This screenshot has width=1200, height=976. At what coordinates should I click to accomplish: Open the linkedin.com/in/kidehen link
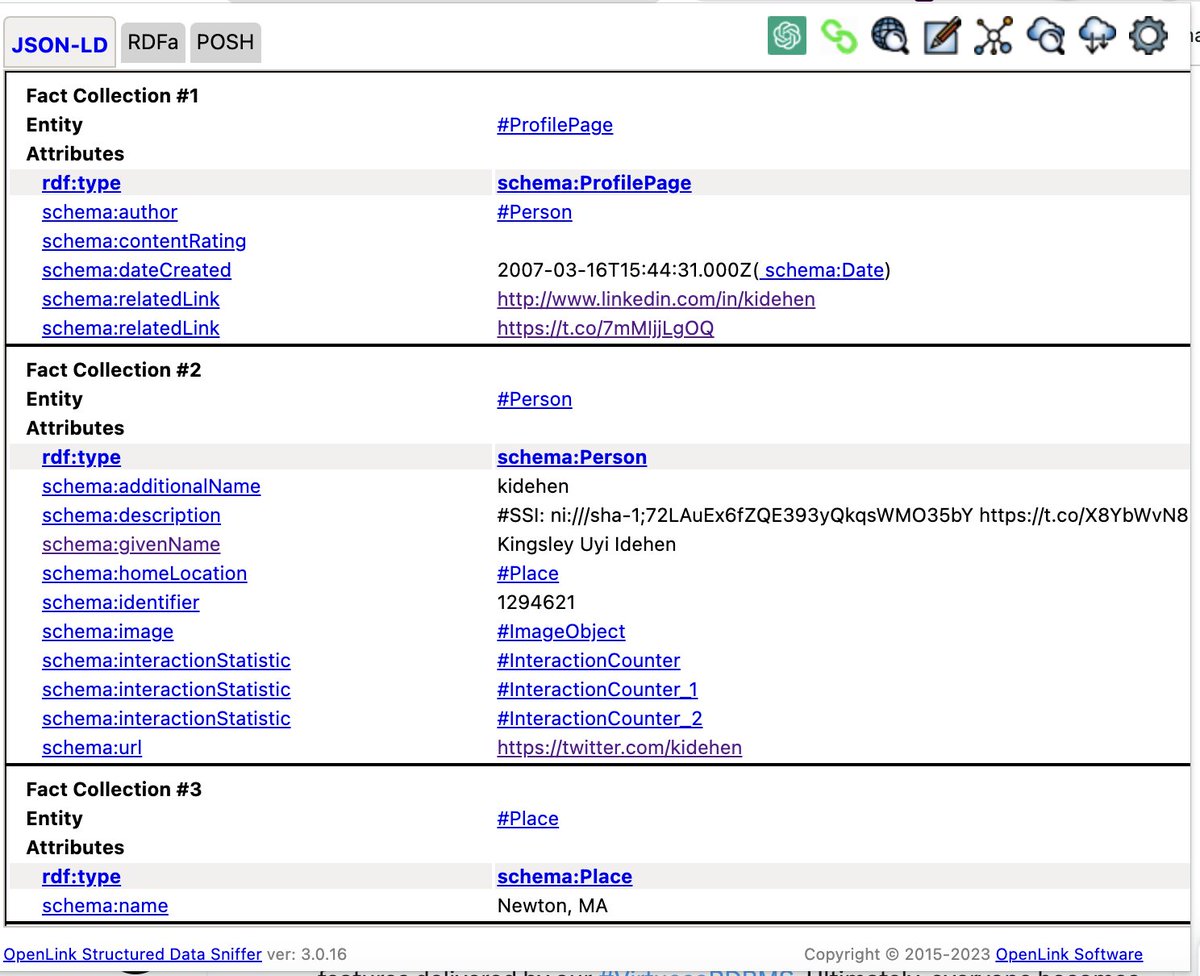pos(656,299)
